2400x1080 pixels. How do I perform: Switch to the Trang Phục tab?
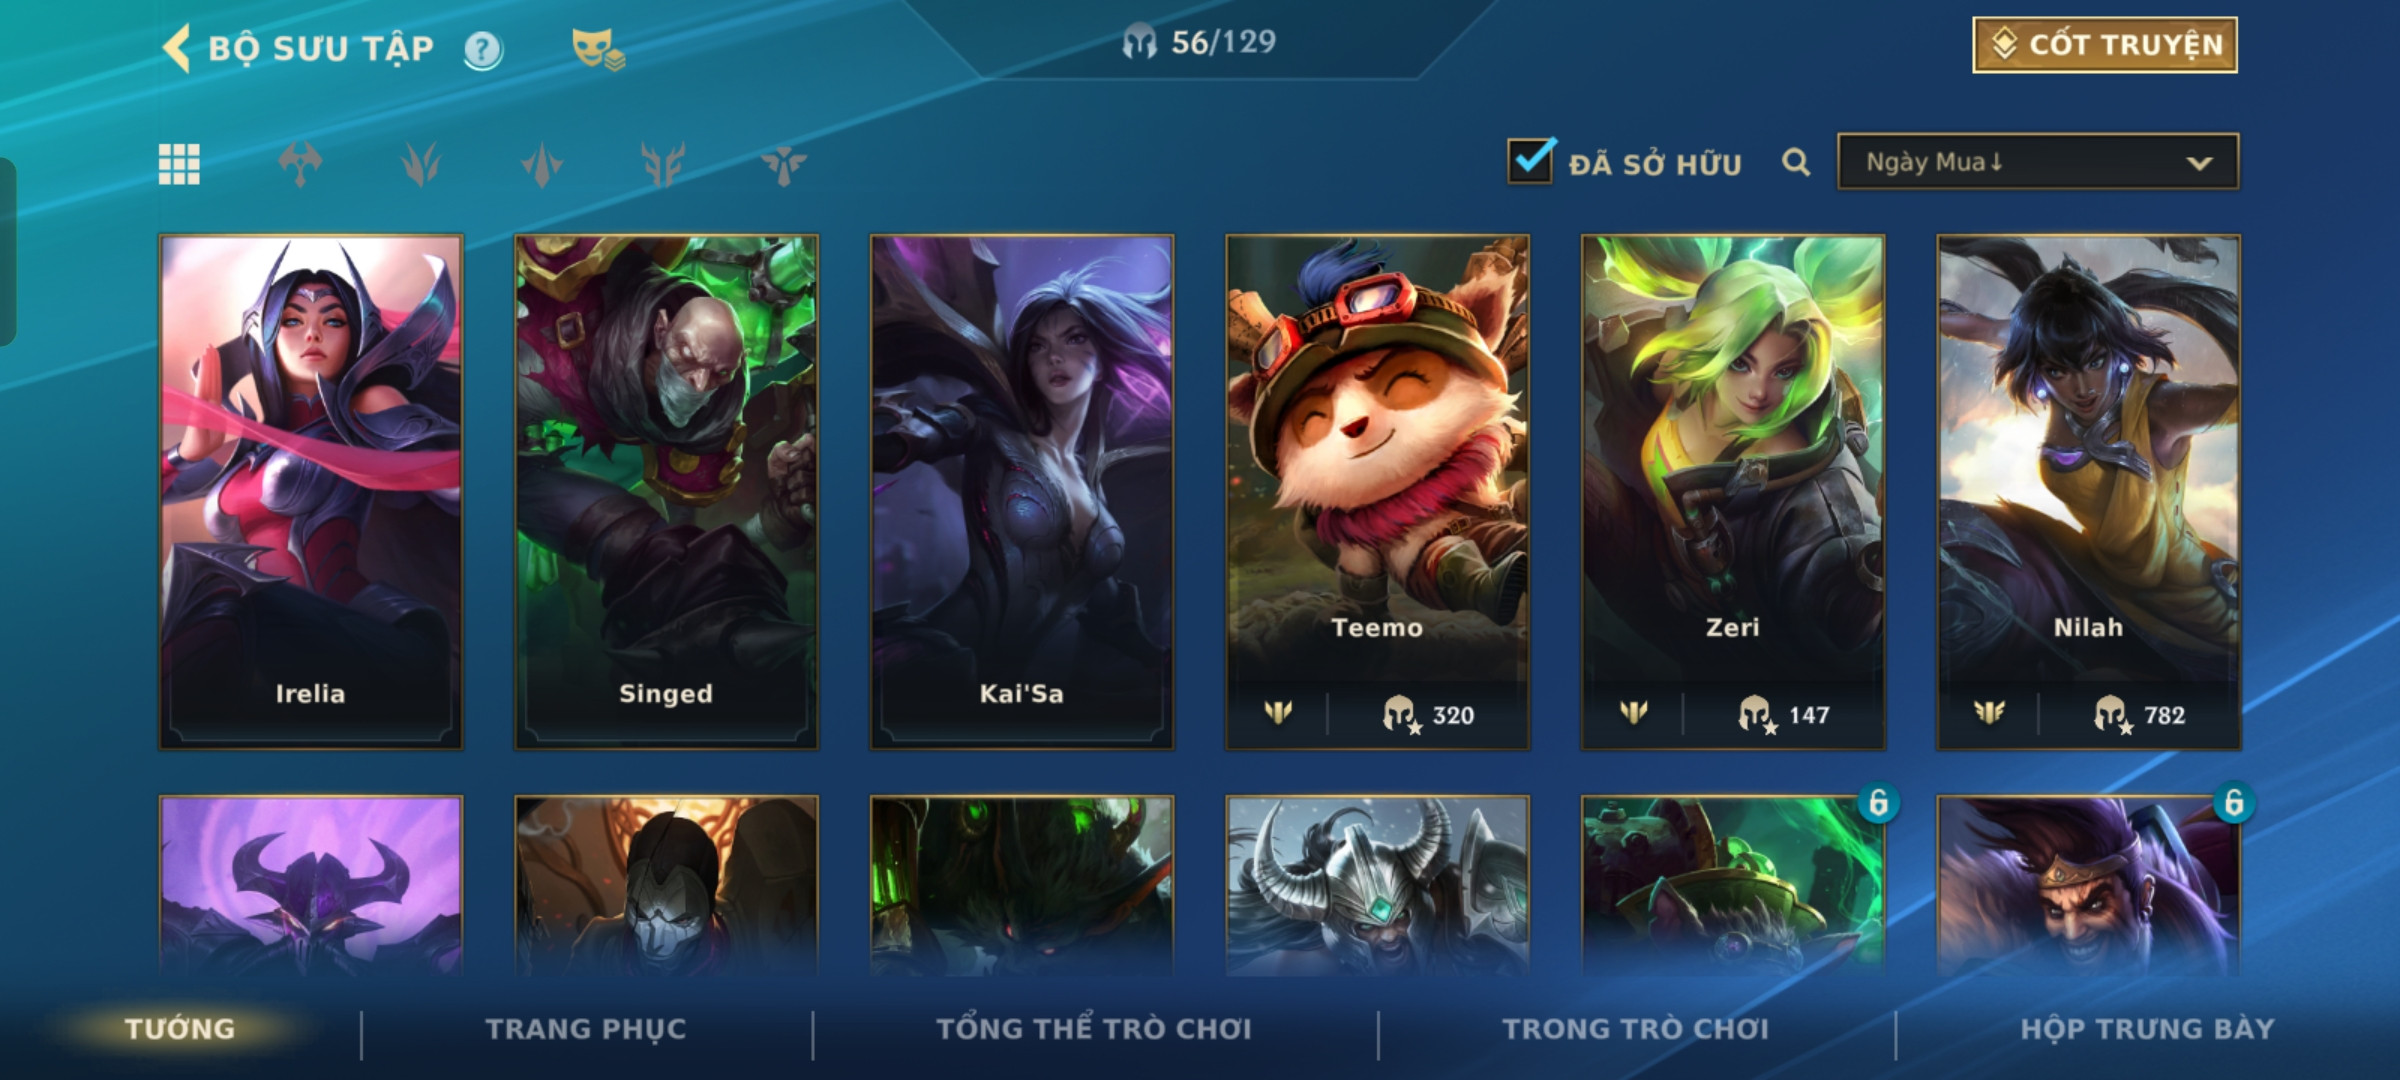click(586, 1029)
